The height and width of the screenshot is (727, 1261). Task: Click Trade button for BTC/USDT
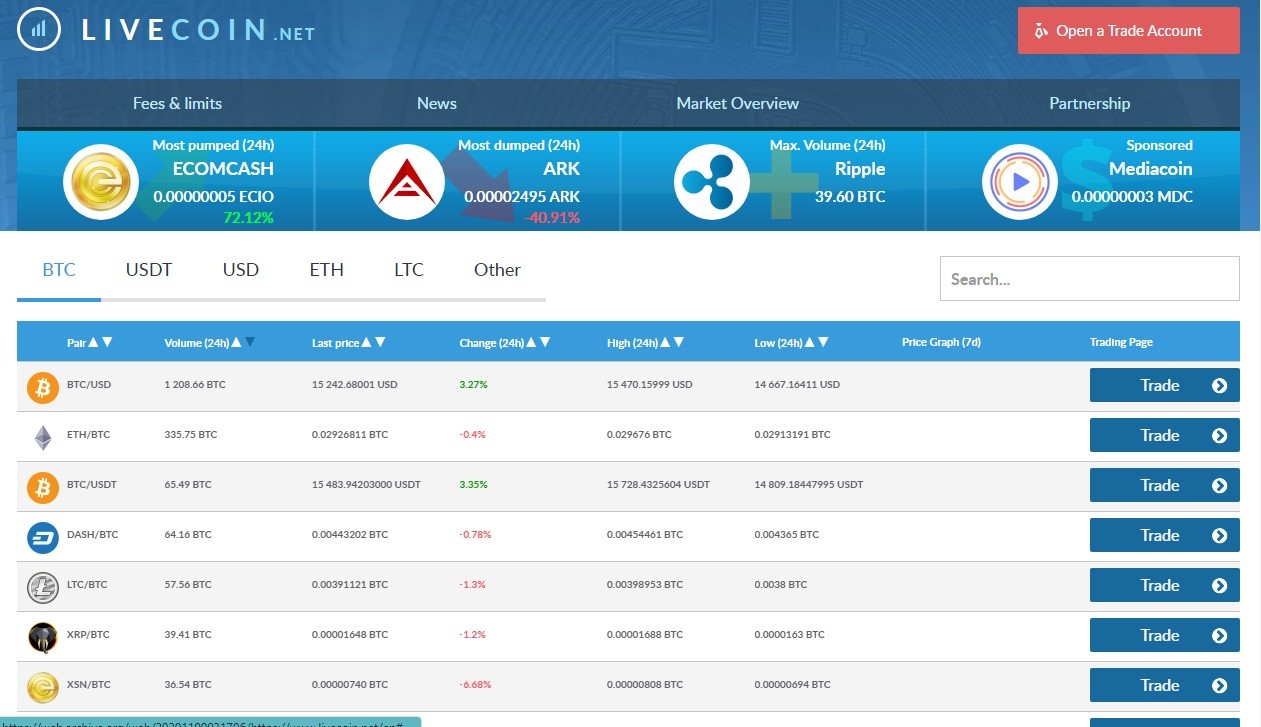pos(1165,485)
